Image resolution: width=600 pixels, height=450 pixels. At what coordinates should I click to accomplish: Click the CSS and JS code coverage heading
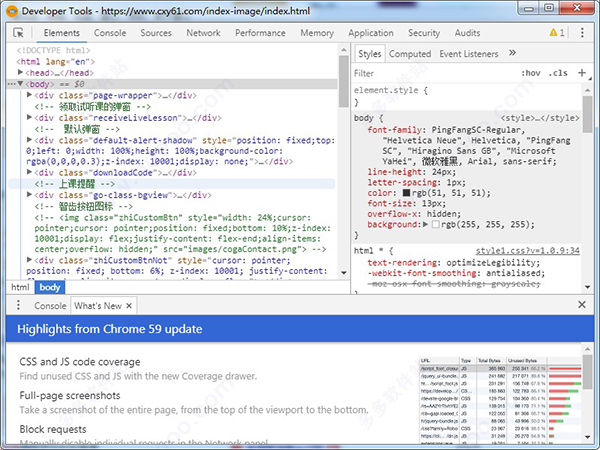(80, 362)
